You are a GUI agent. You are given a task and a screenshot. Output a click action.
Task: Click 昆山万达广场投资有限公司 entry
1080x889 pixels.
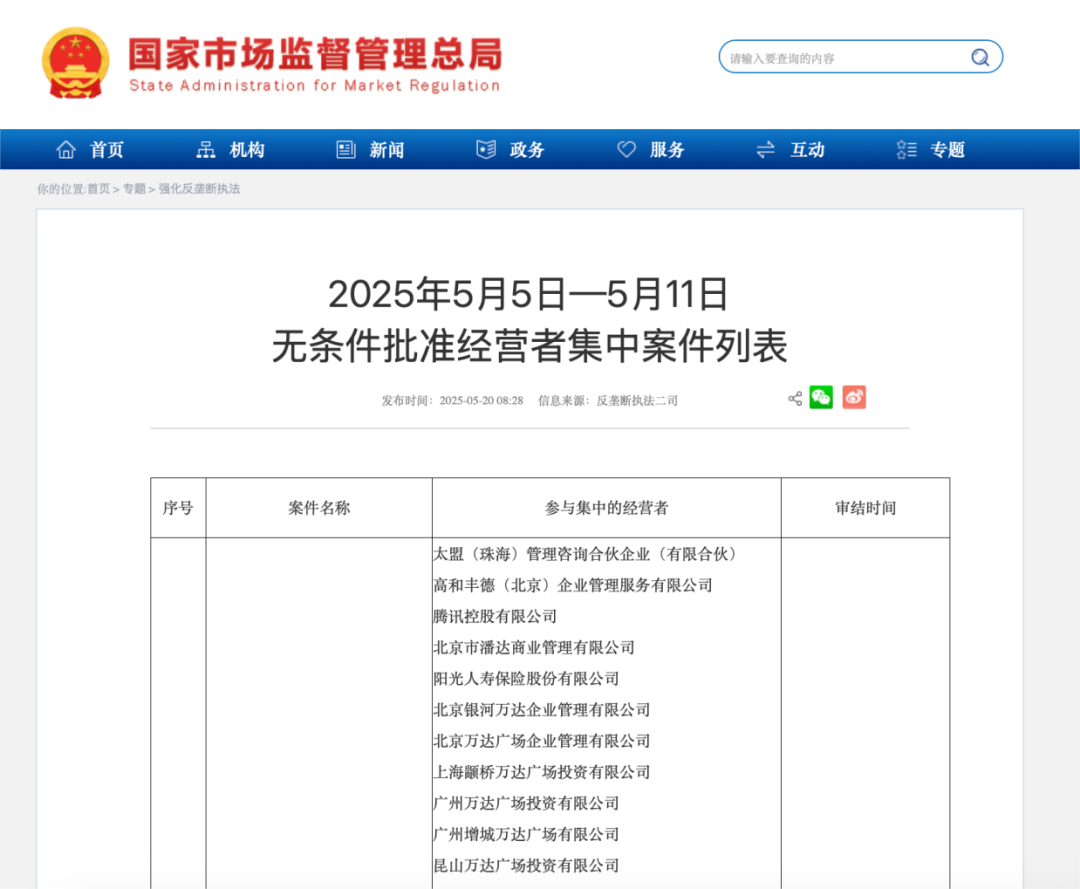tap(526, 866)
